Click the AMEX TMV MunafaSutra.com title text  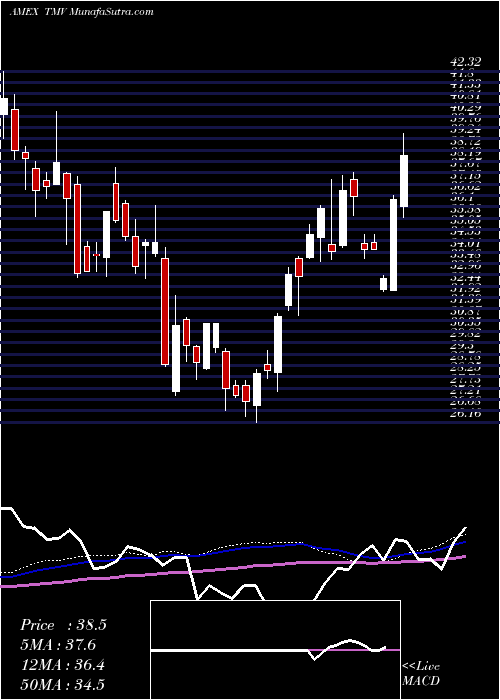[81, 12]
